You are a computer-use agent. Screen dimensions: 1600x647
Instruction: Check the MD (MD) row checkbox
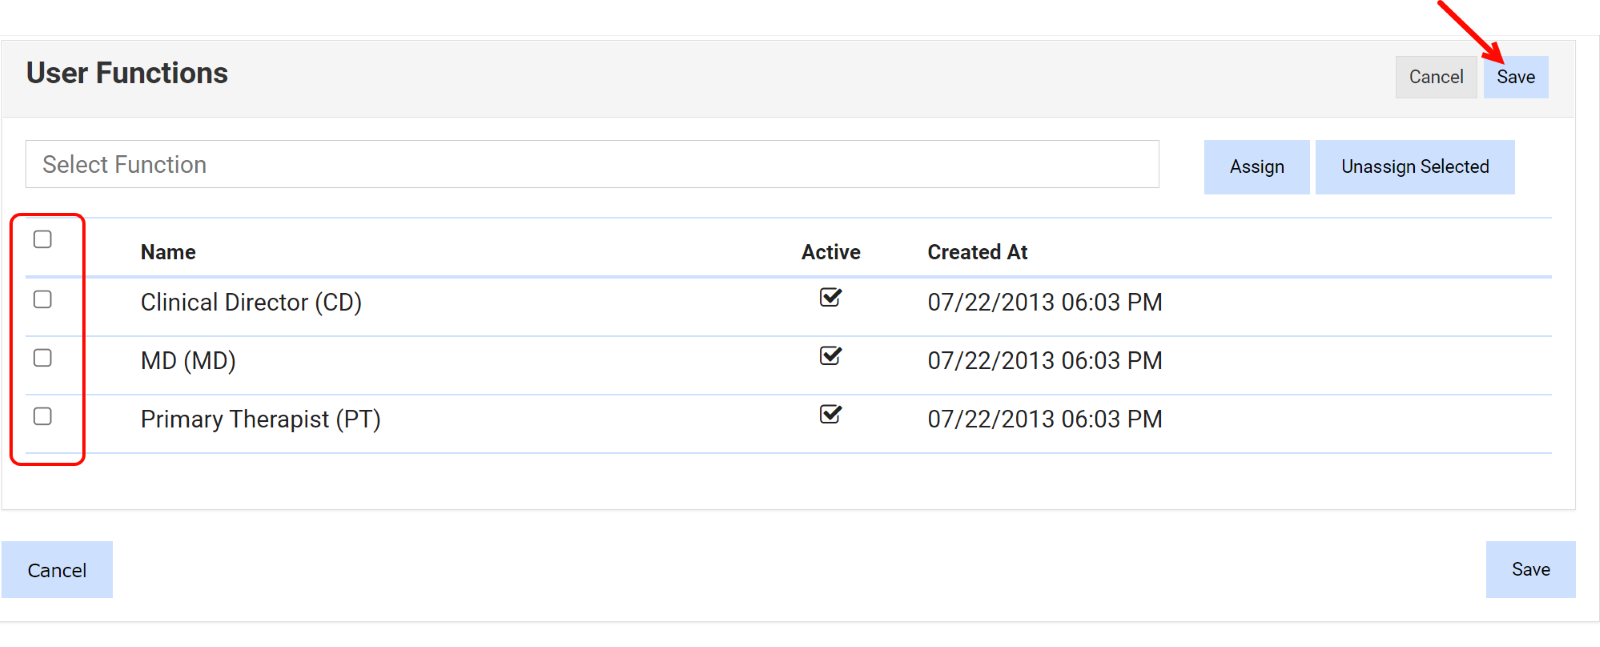[43, 358]
